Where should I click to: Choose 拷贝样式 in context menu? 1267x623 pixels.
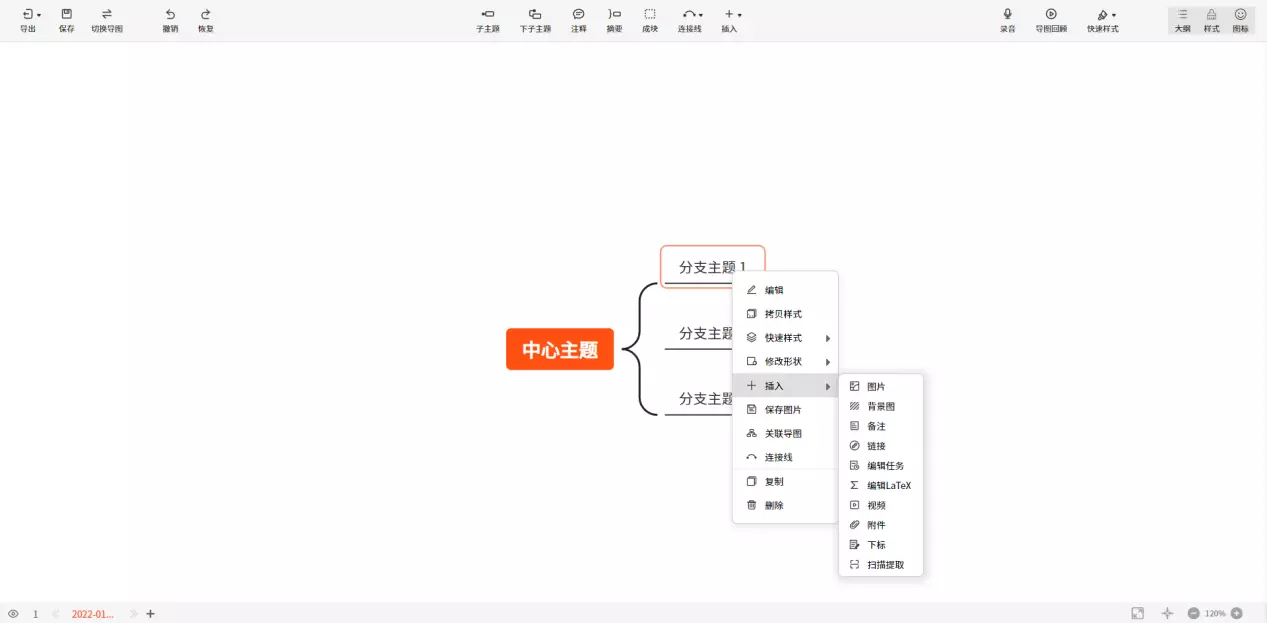(785, 314)
